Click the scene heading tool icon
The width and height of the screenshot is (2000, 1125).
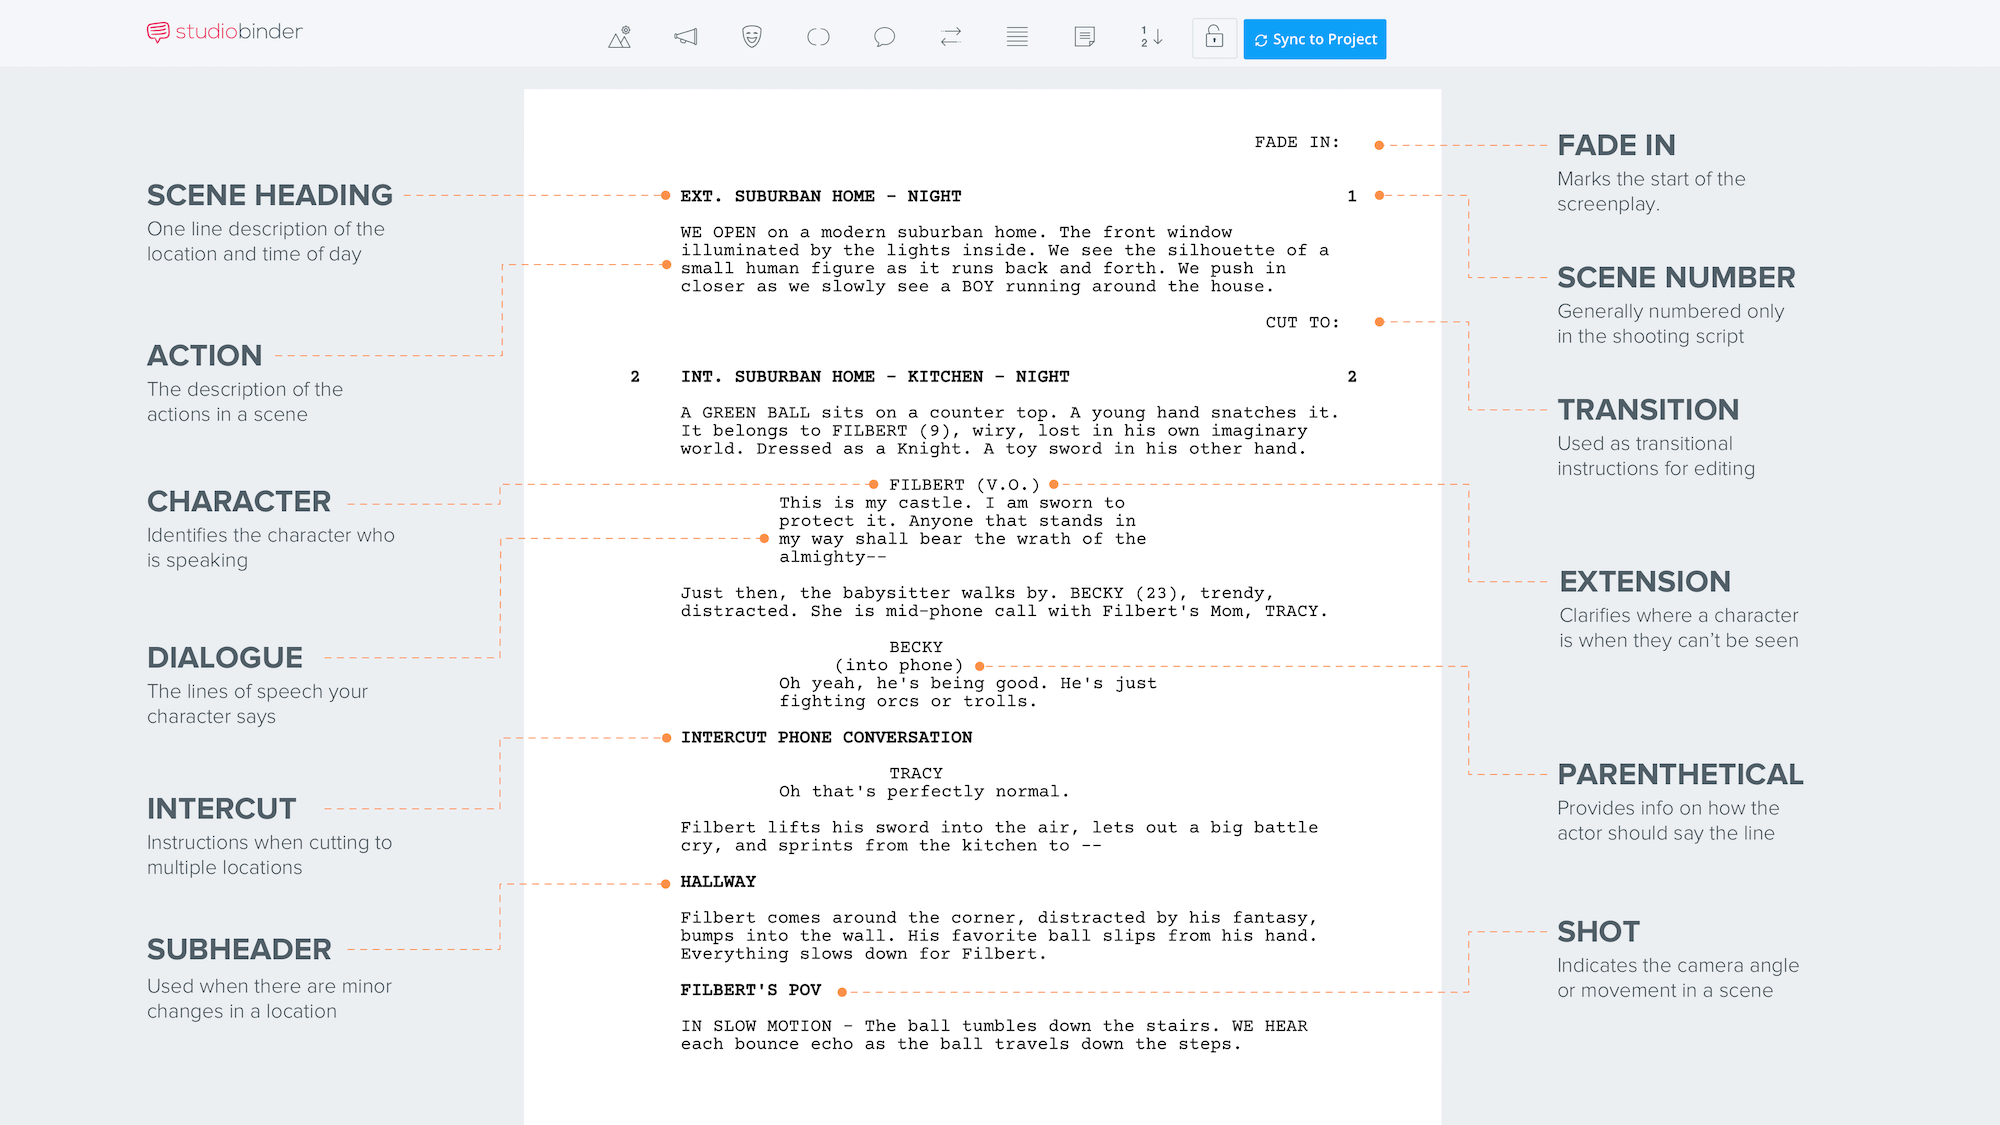pos(618,38)
